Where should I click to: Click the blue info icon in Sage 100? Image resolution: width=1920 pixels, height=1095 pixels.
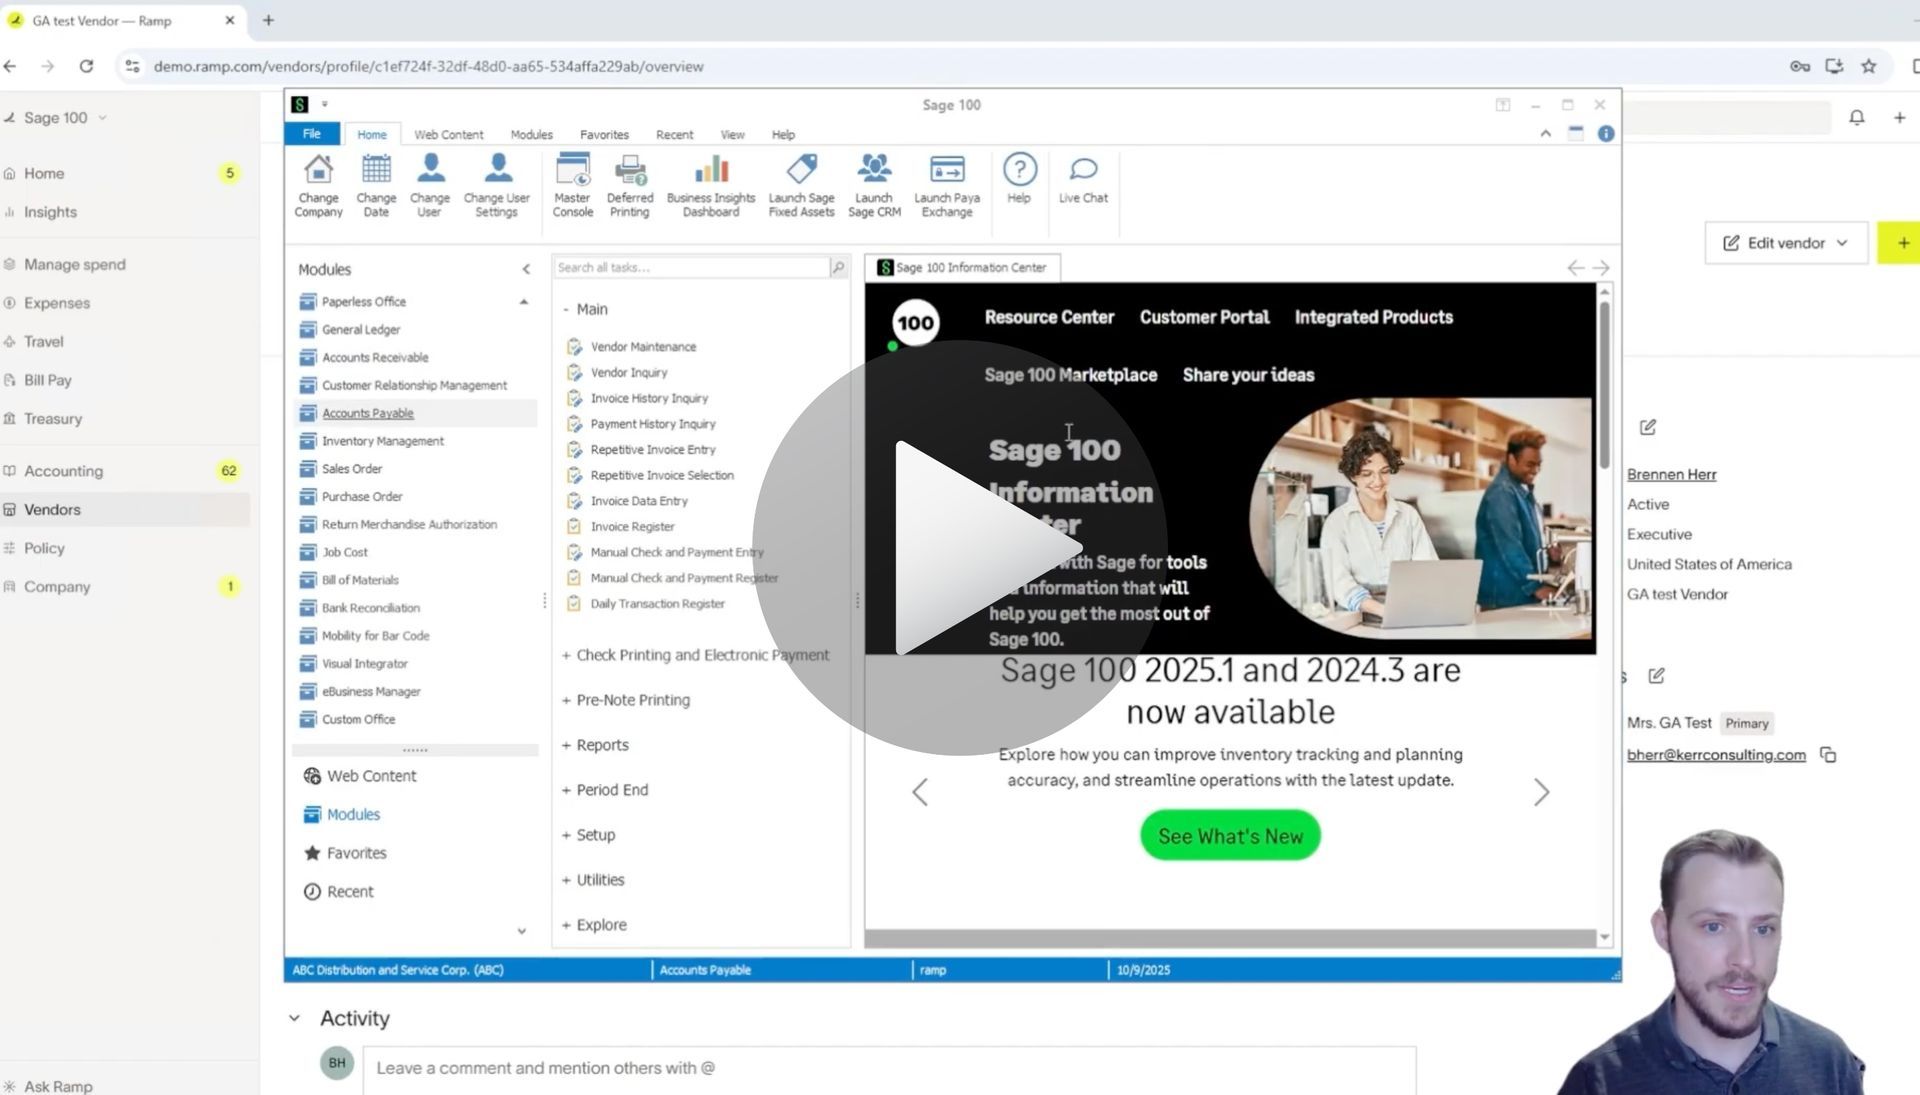[x=1606, y=133]
